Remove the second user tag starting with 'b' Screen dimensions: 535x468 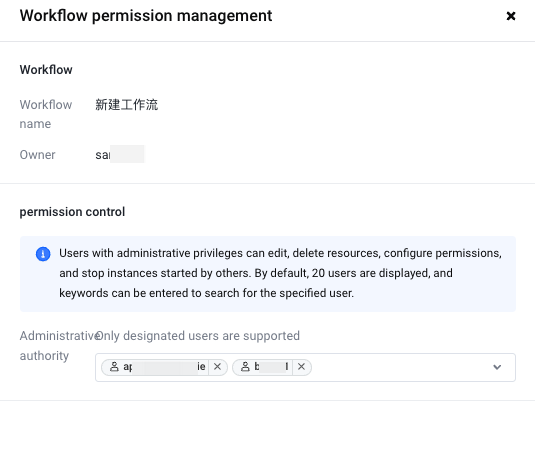tap(301, 367)
